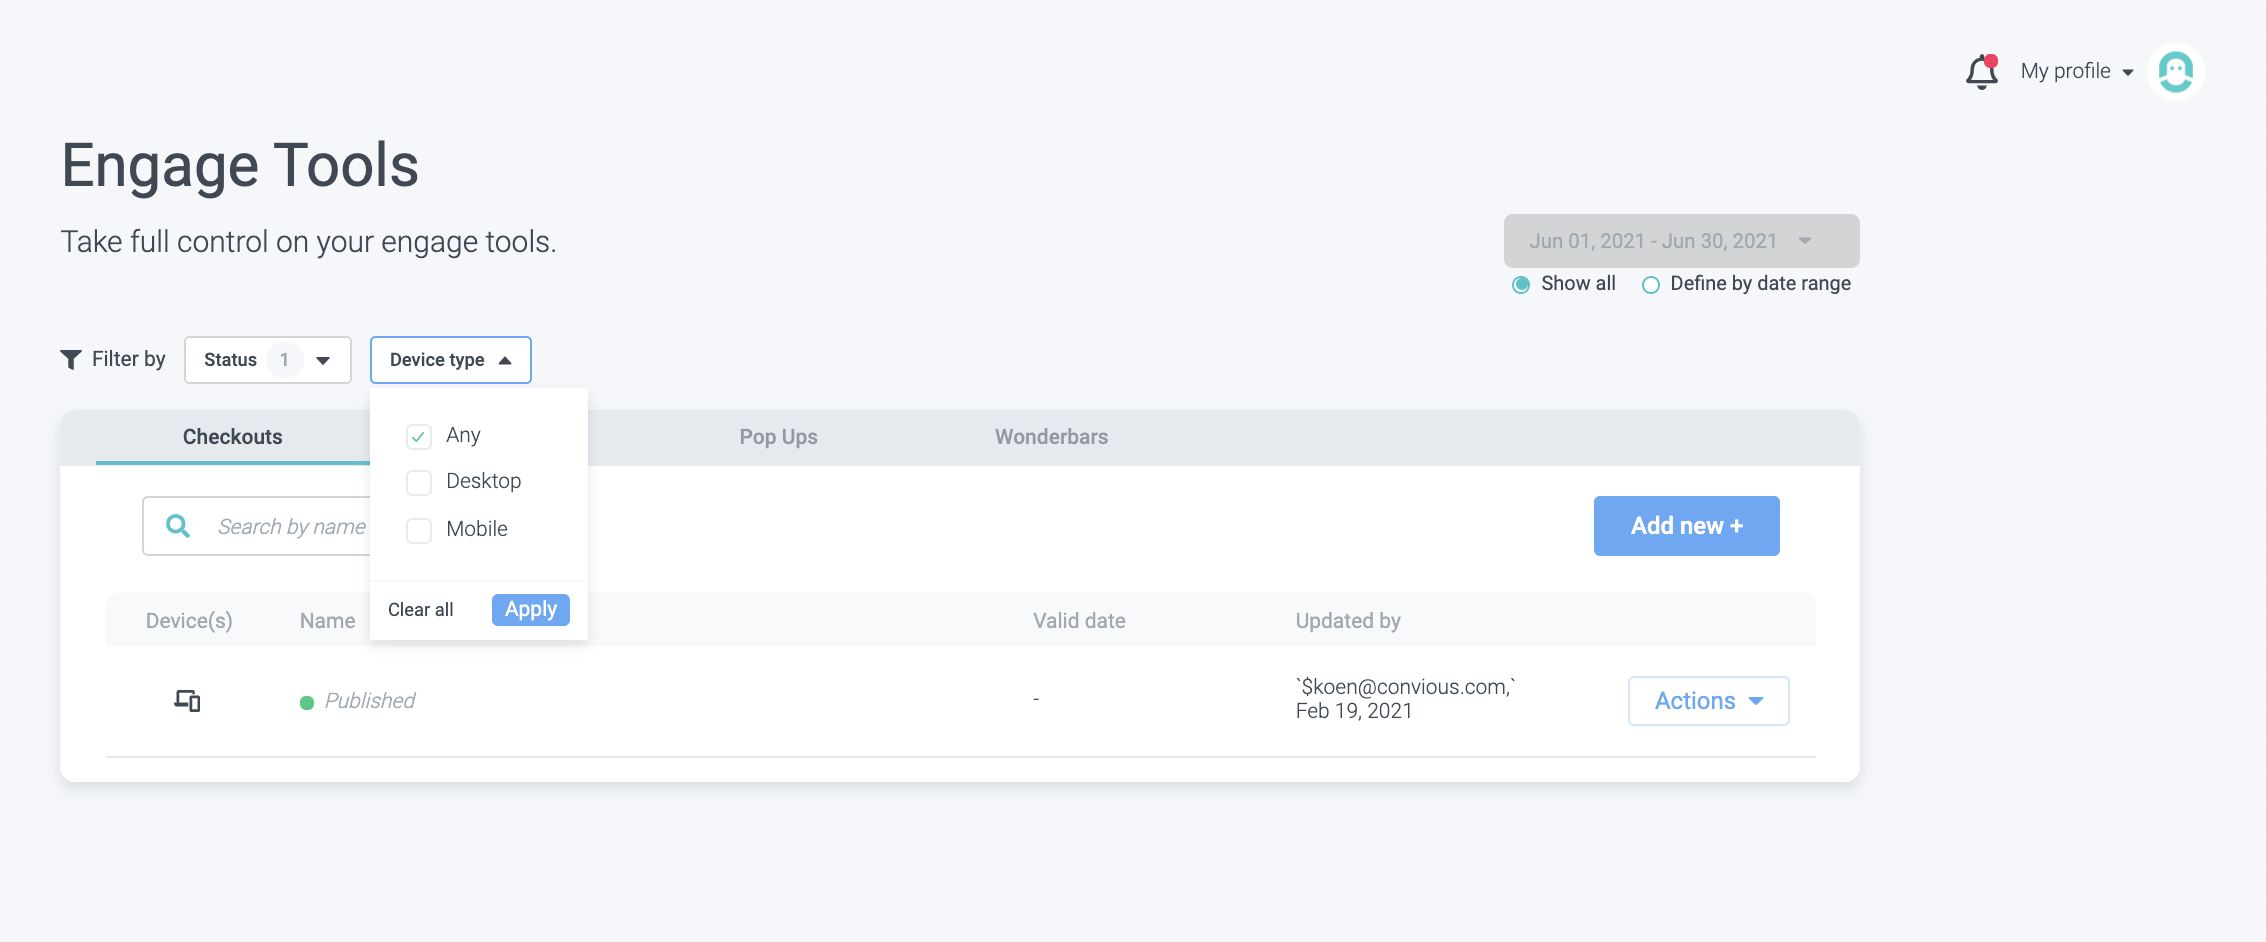The height and width of the screenshot is (942, 2266).
Task: Click the green Published status dot
Action: [x=307, y=702]
